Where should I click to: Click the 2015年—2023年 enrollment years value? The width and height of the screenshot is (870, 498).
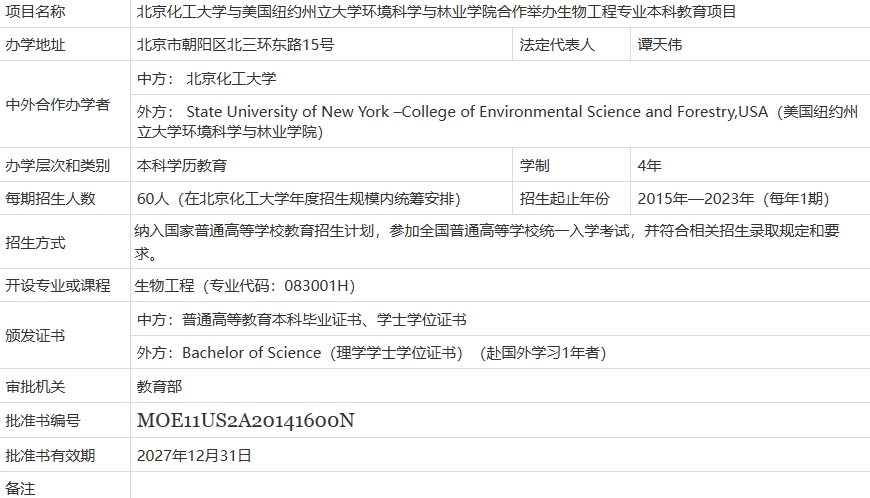pos(733,198)
